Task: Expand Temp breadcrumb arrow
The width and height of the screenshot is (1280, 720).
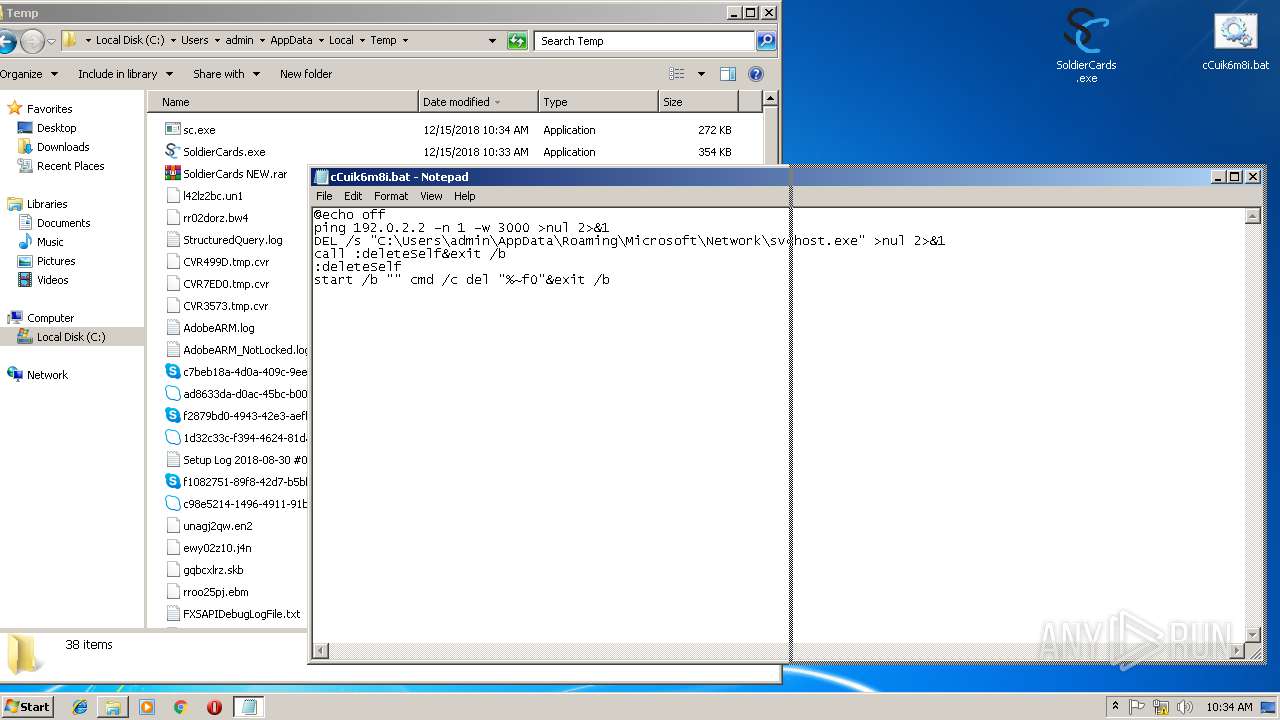Action: click(x=405, y=41)
